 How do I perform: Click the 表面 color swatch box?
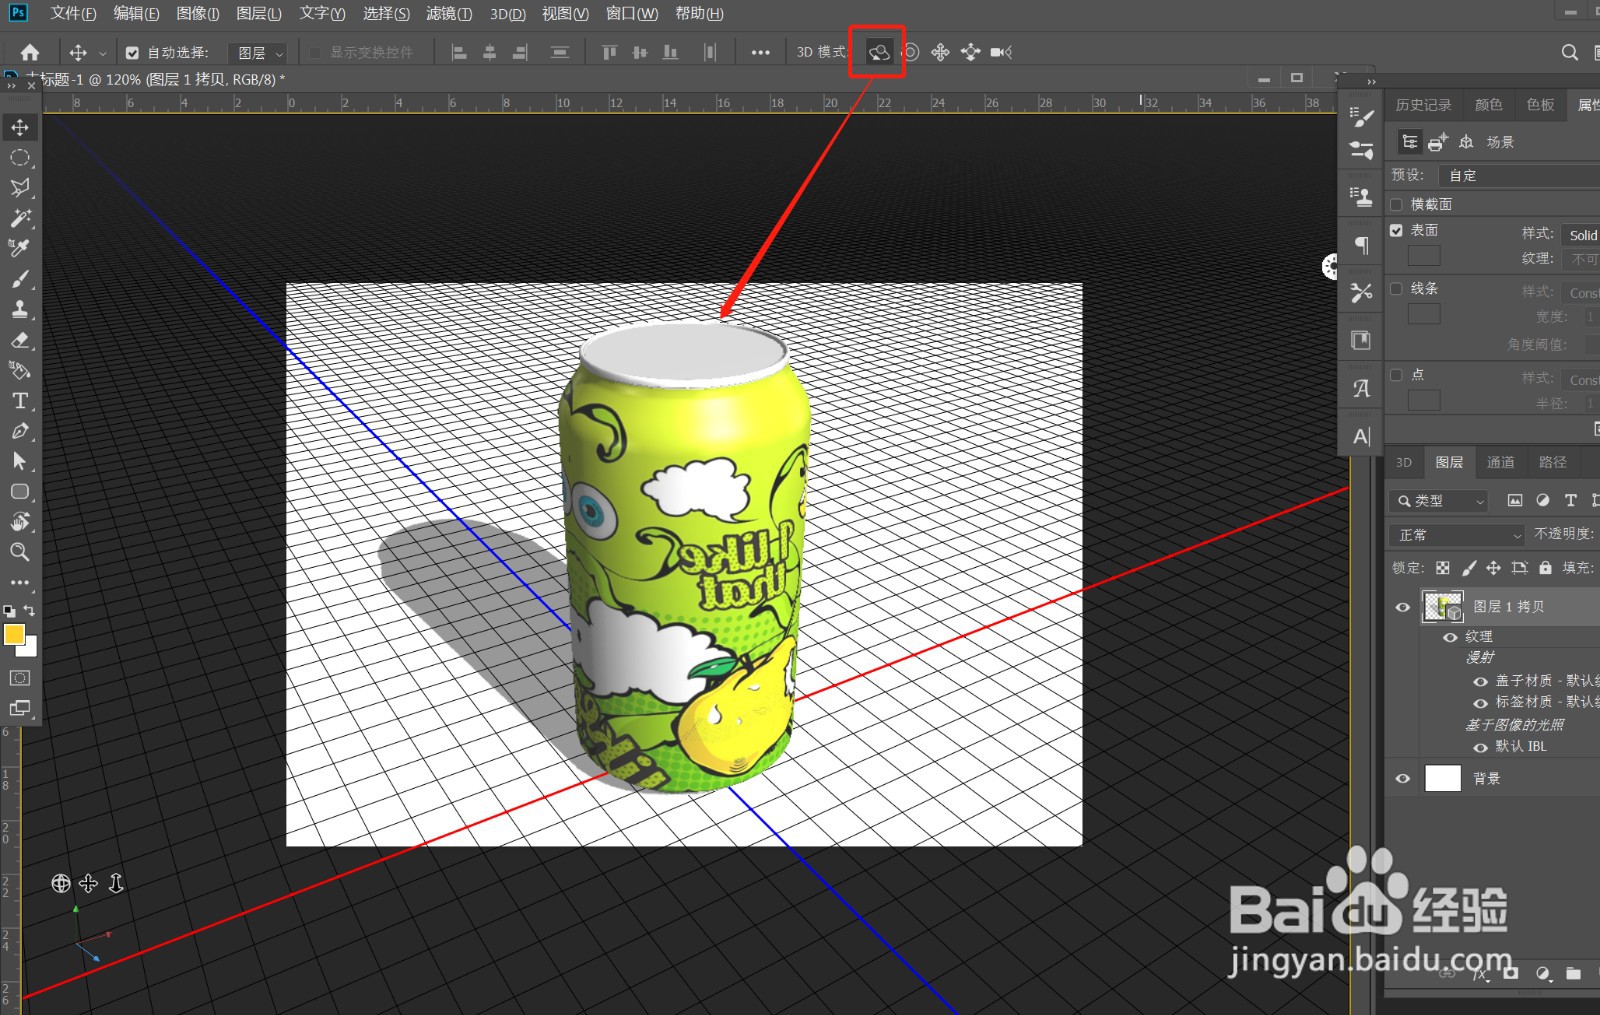(1424, 256)
